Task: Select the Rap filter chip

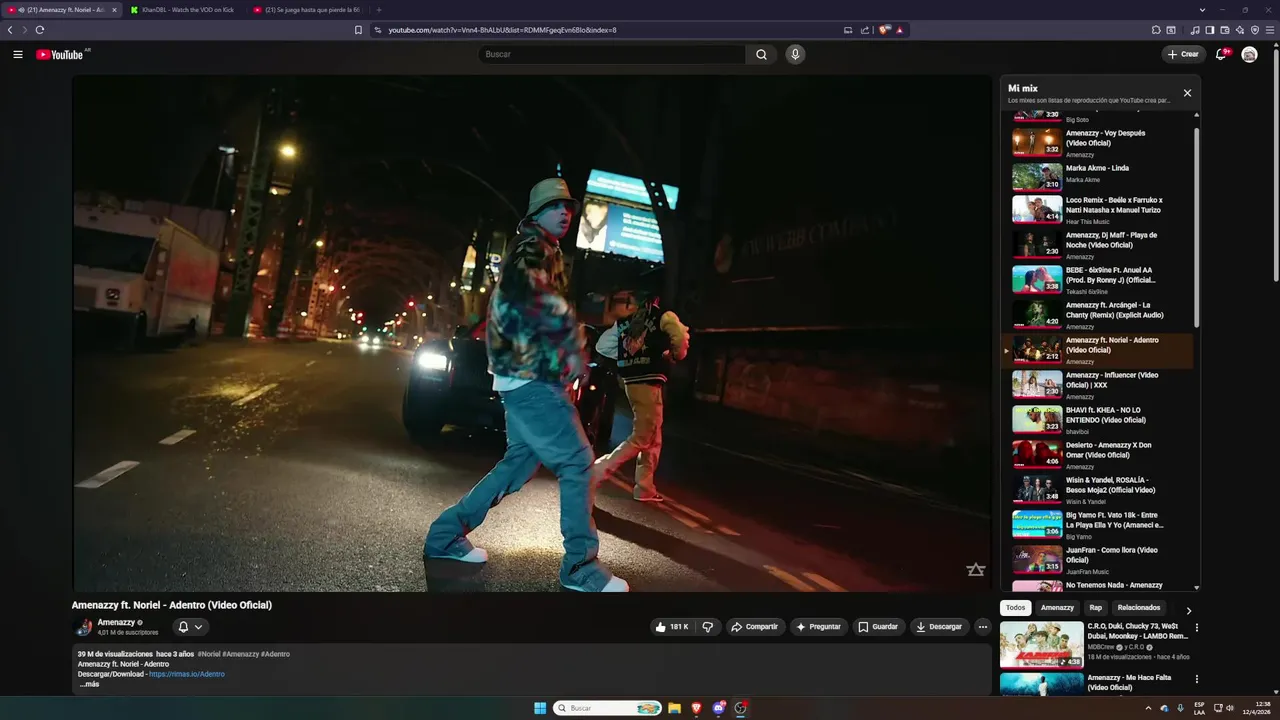Action: 1096,608
